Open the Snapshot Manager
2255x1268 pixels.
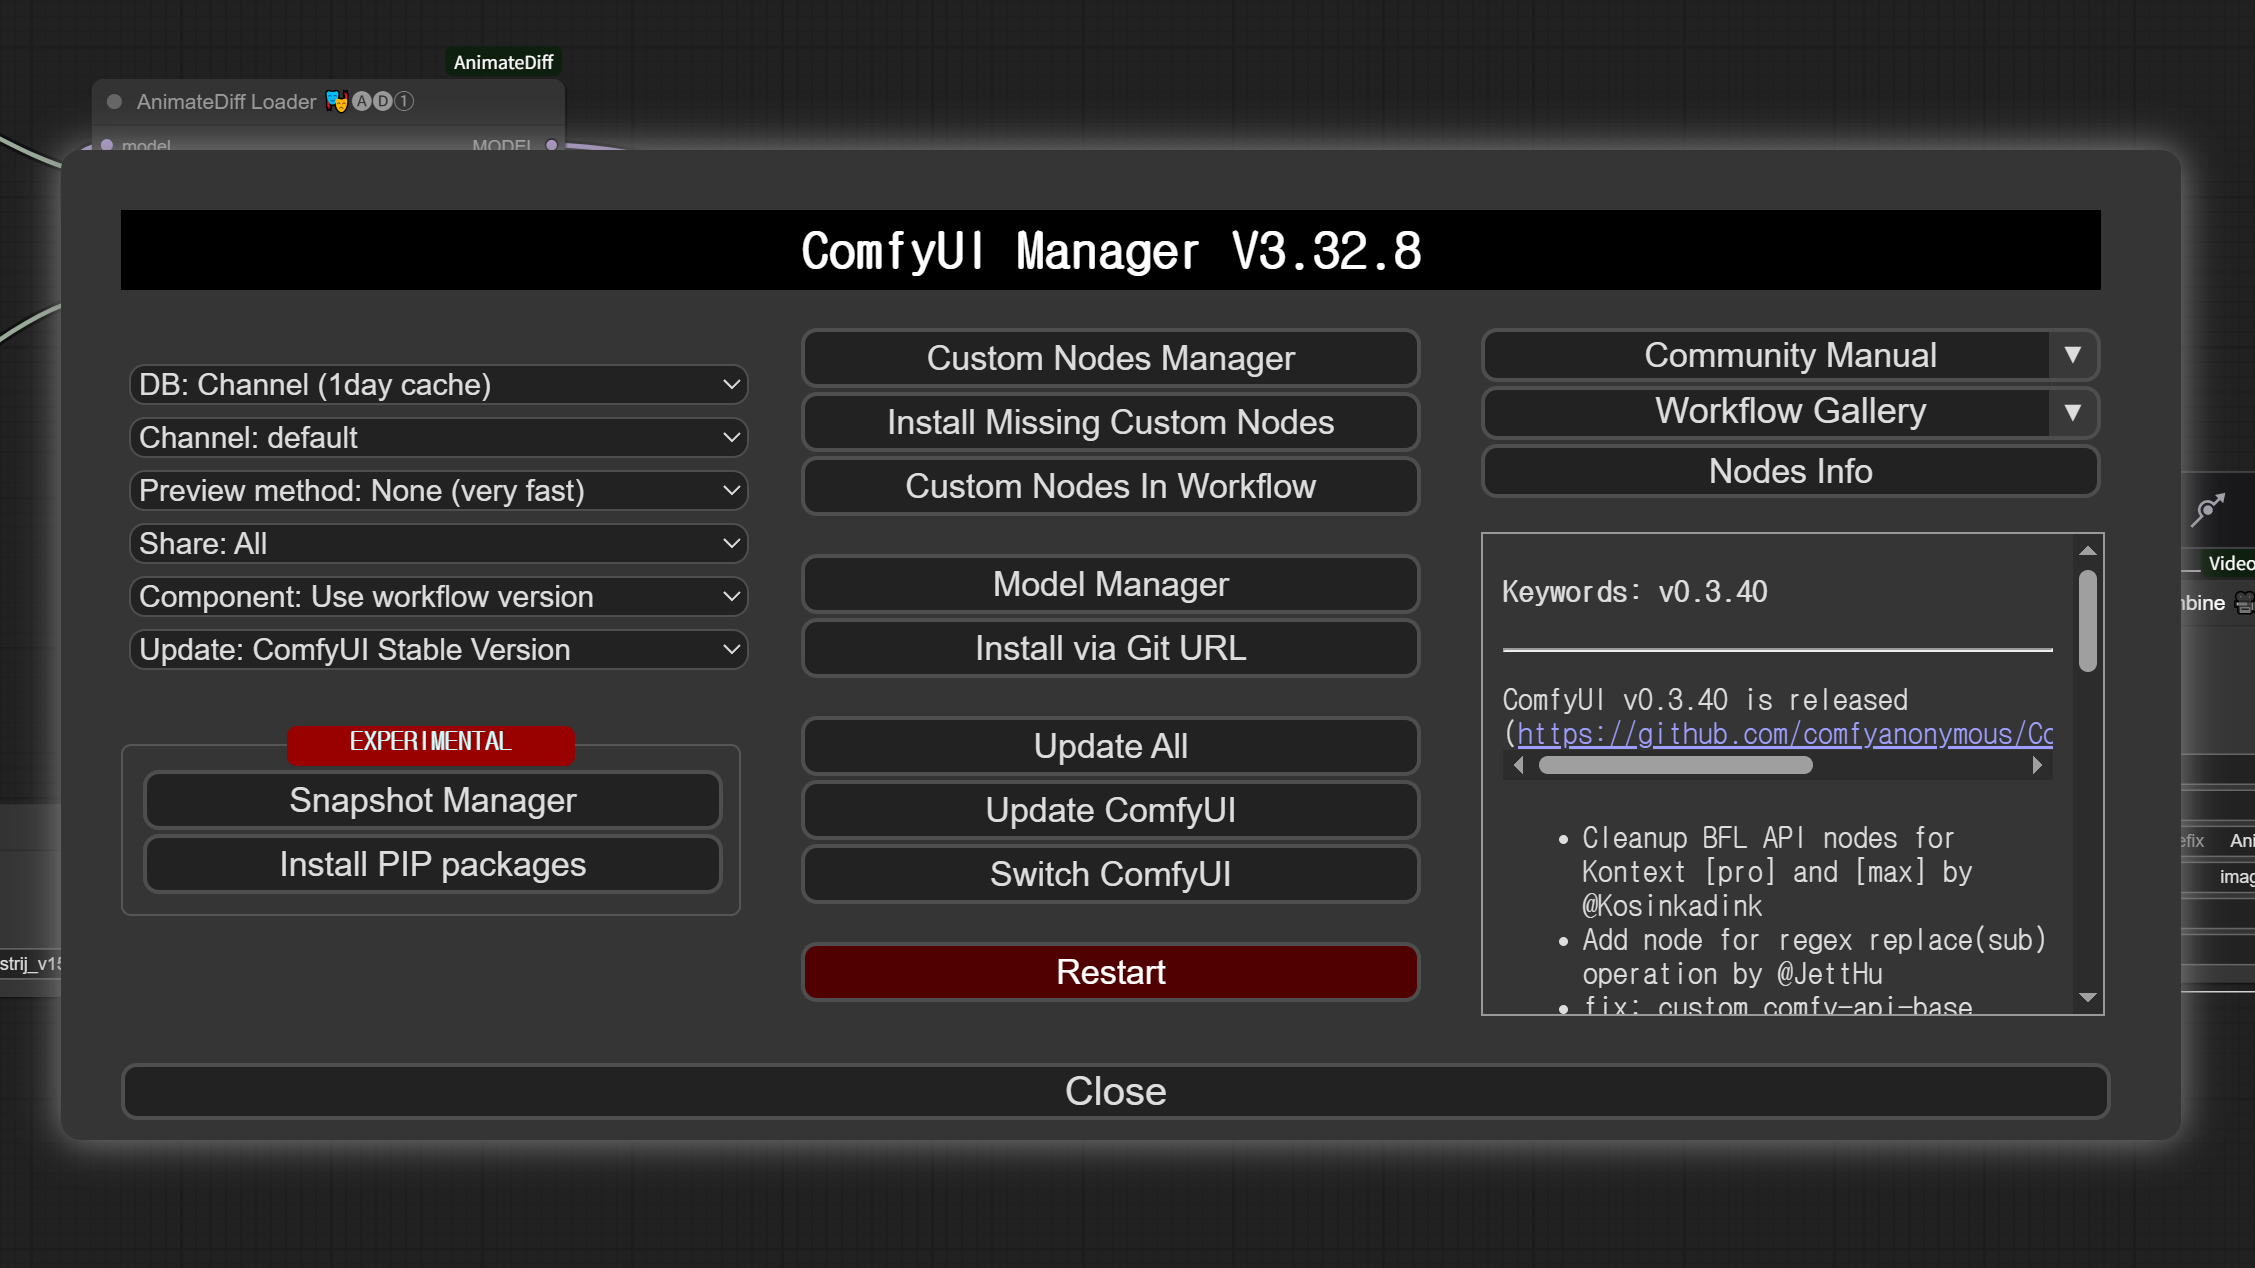[x=432, y=800]
